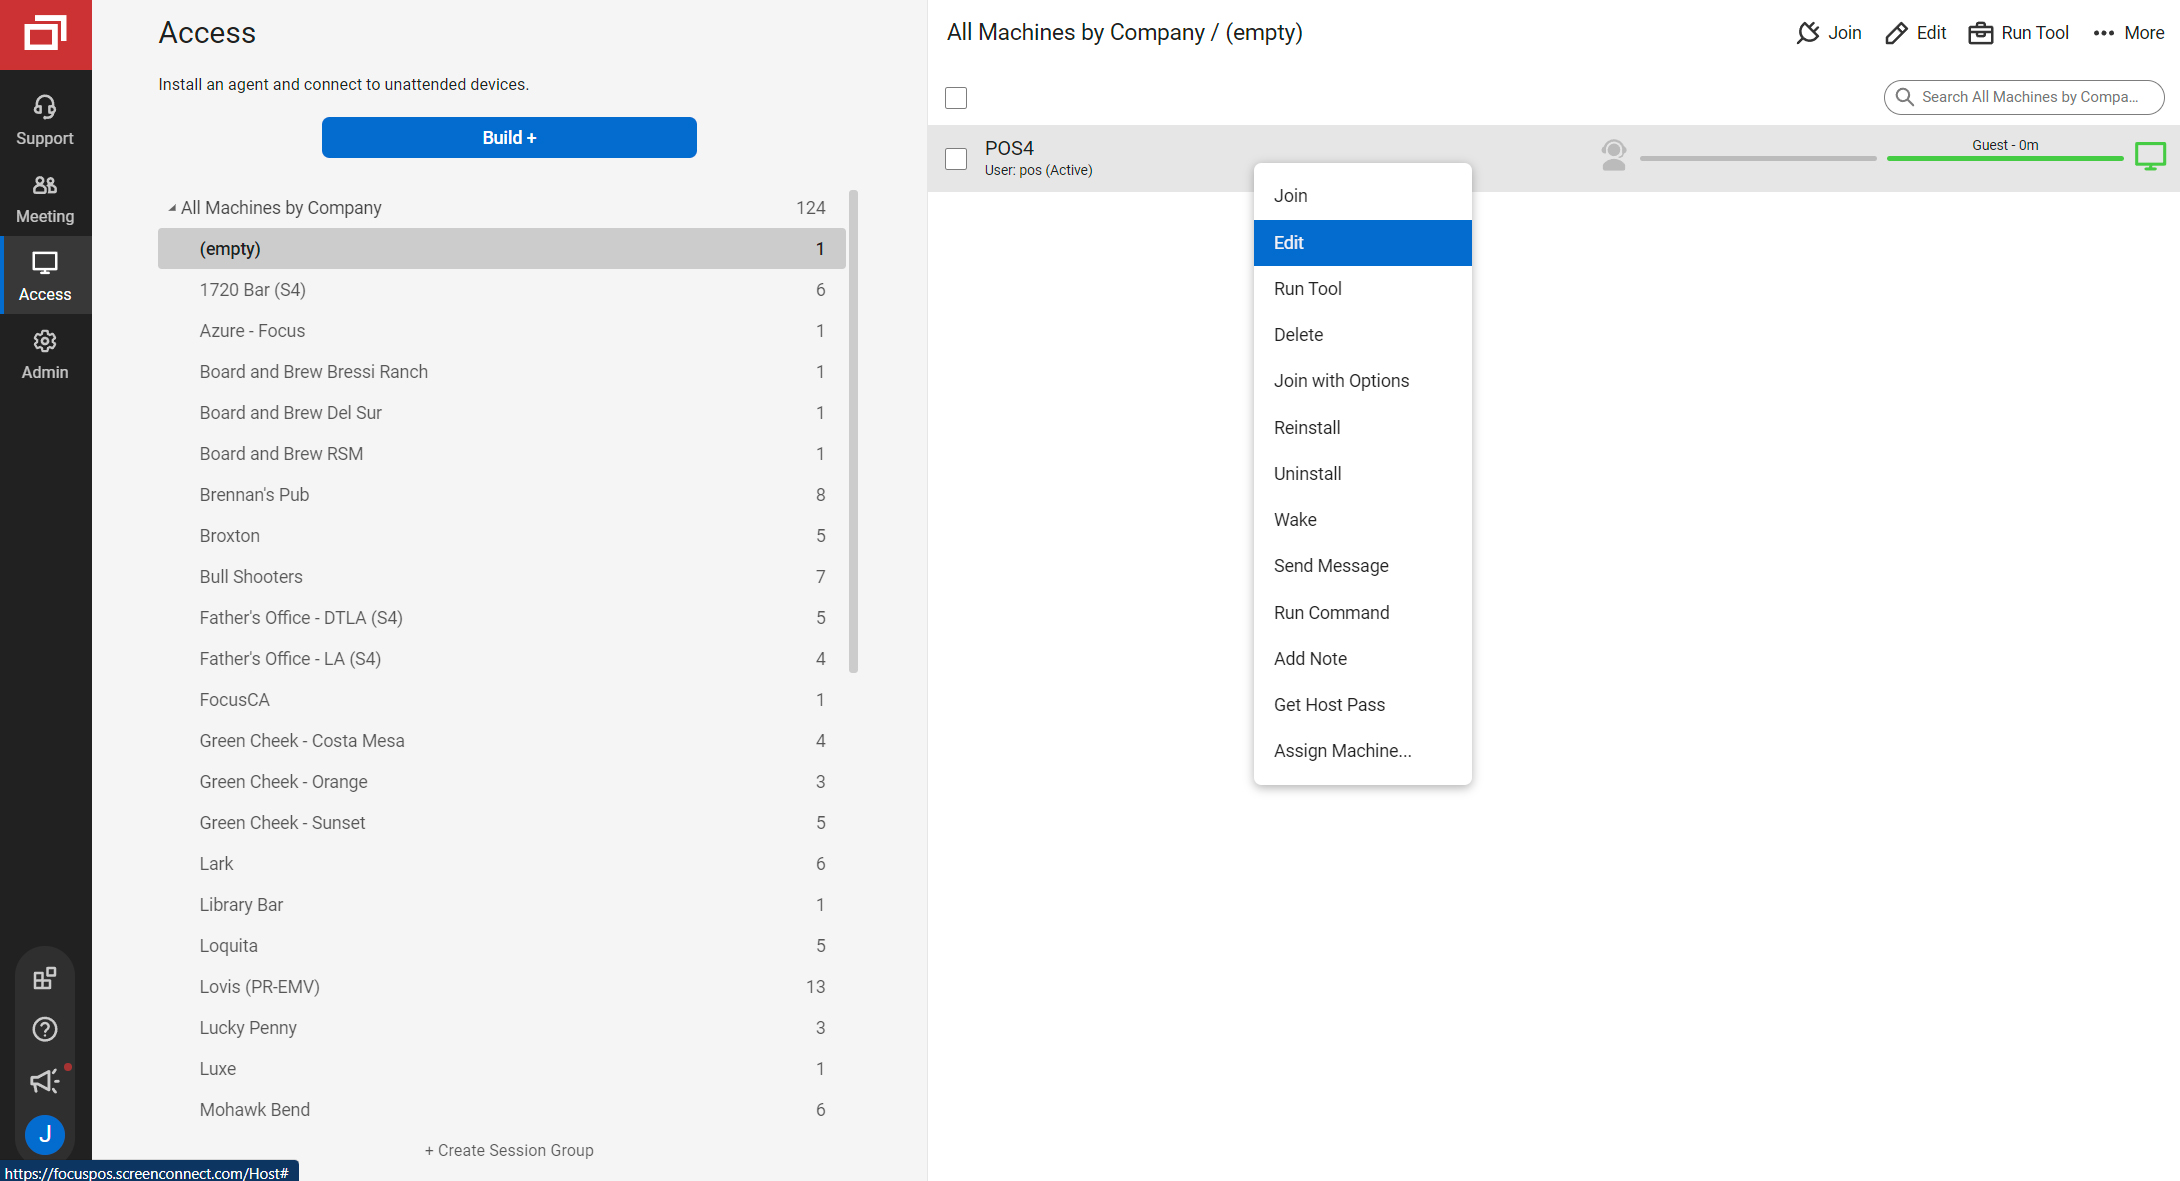
Task: Choose Join with Options menu entry
Action: pyautogui.click(x=1341, y=381)
